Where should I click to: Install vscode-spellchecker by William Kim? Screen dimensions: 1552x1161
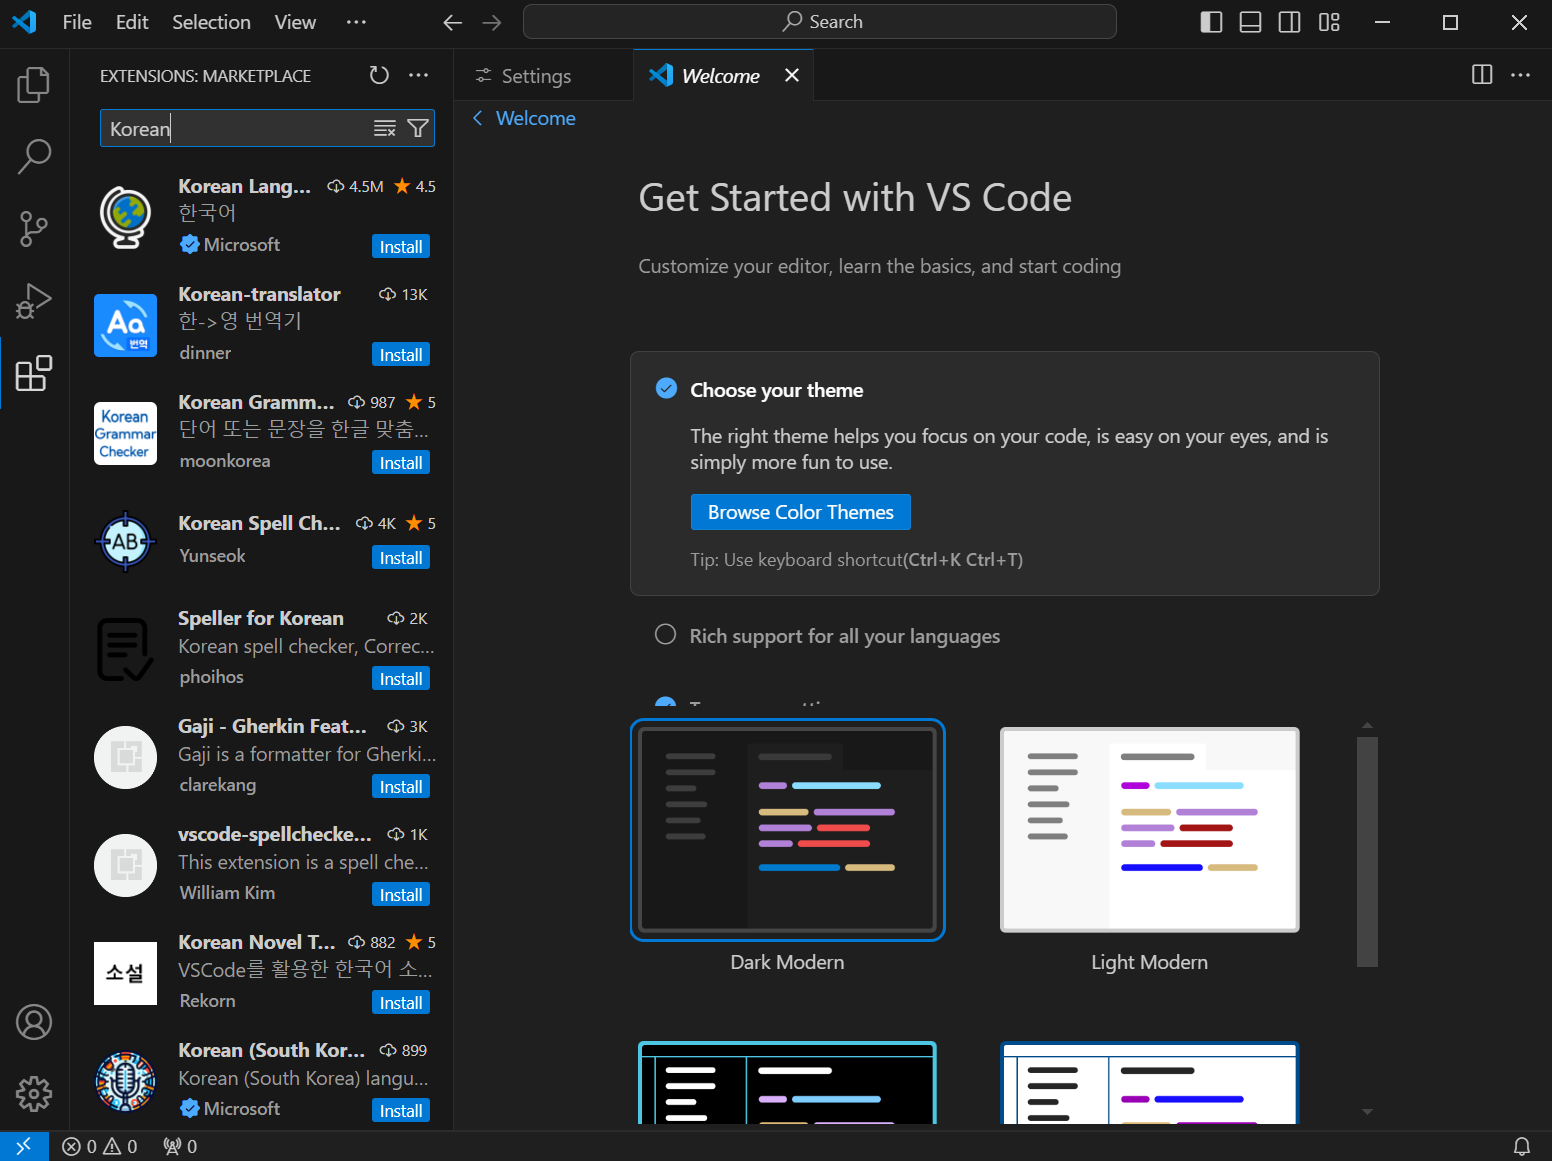click(x=401, y=895)
